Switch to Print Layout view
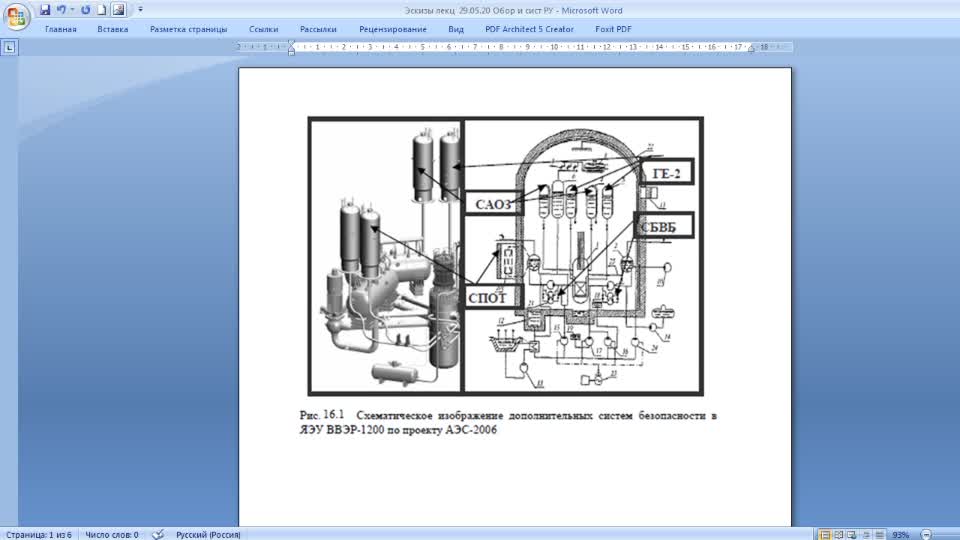 click(825, 534)
